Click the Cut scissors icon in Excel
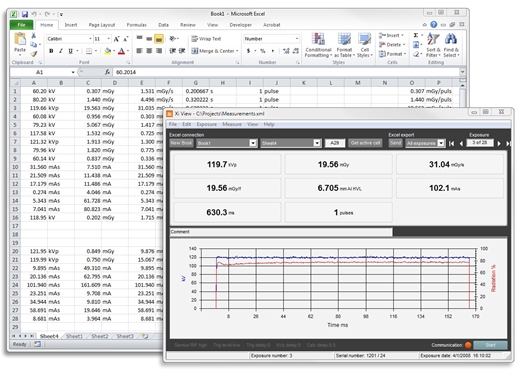The height and width of the screenshot is (385, 532). (34, 36)
